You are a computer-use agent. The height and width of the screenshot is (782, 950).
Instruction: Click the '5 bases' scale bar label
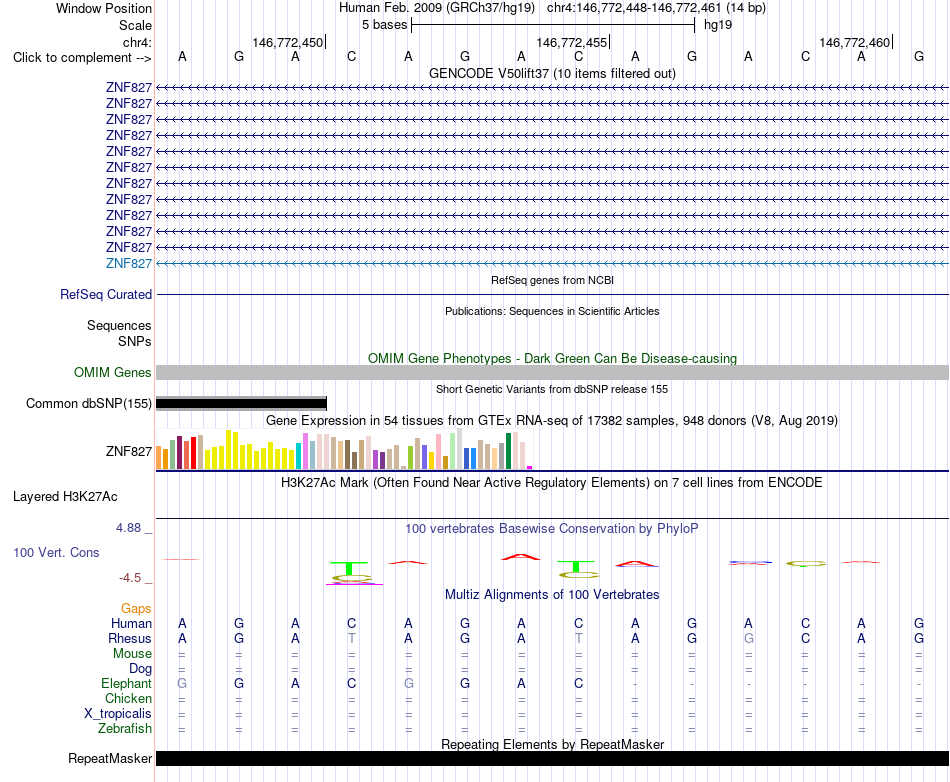385,25
